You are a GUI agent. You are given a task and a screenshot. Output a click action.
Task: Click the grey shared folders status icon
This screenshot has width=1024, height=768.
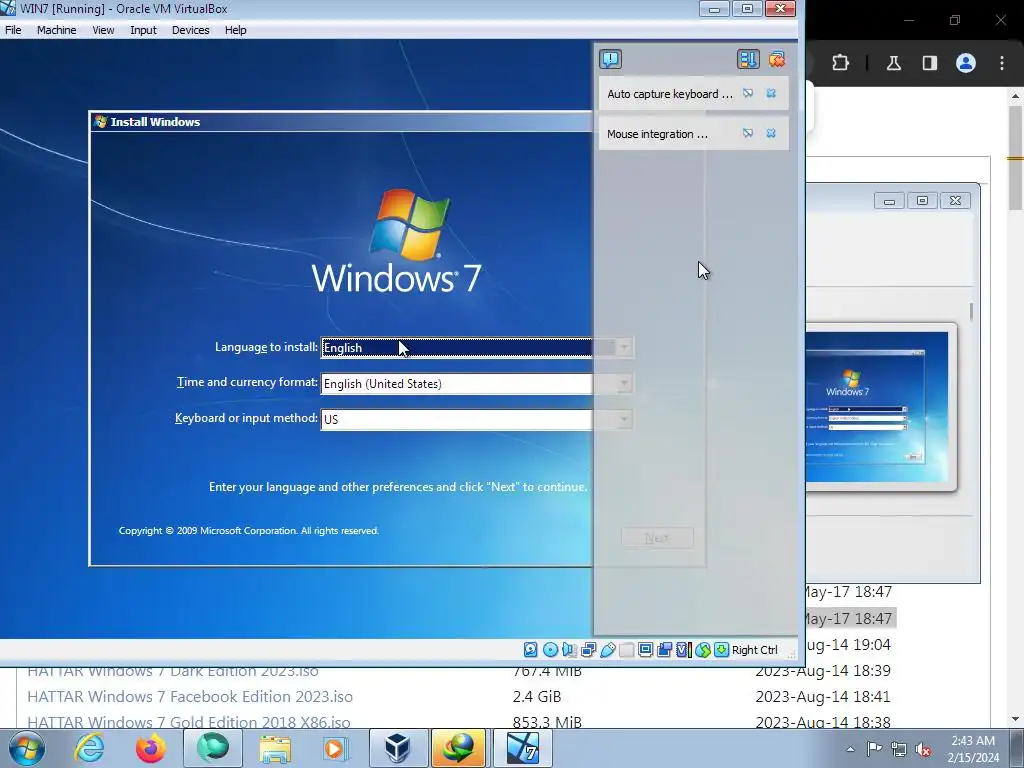pyautogui.click(x=626, y=650)
